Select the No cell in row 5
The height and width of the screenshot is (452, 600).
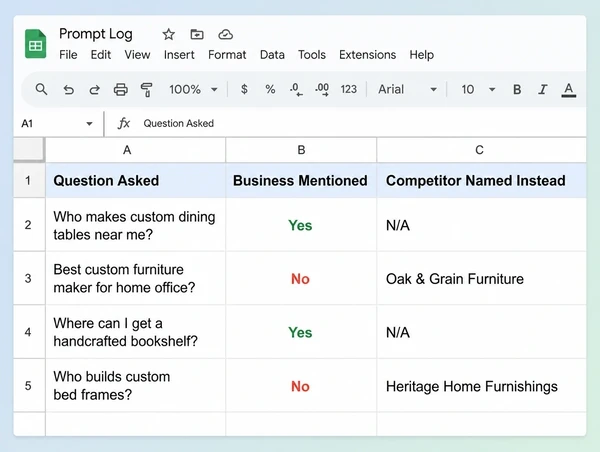(301, 385)
